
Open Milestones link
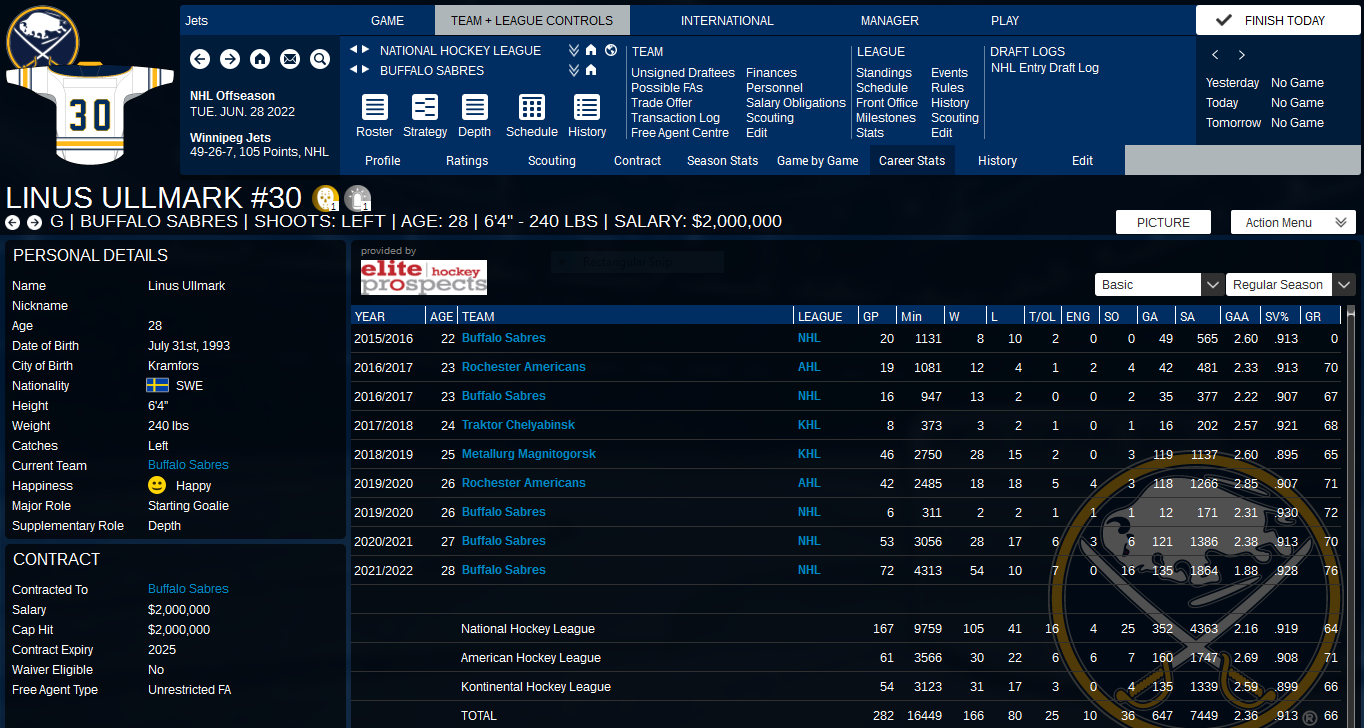click(886, 118)
